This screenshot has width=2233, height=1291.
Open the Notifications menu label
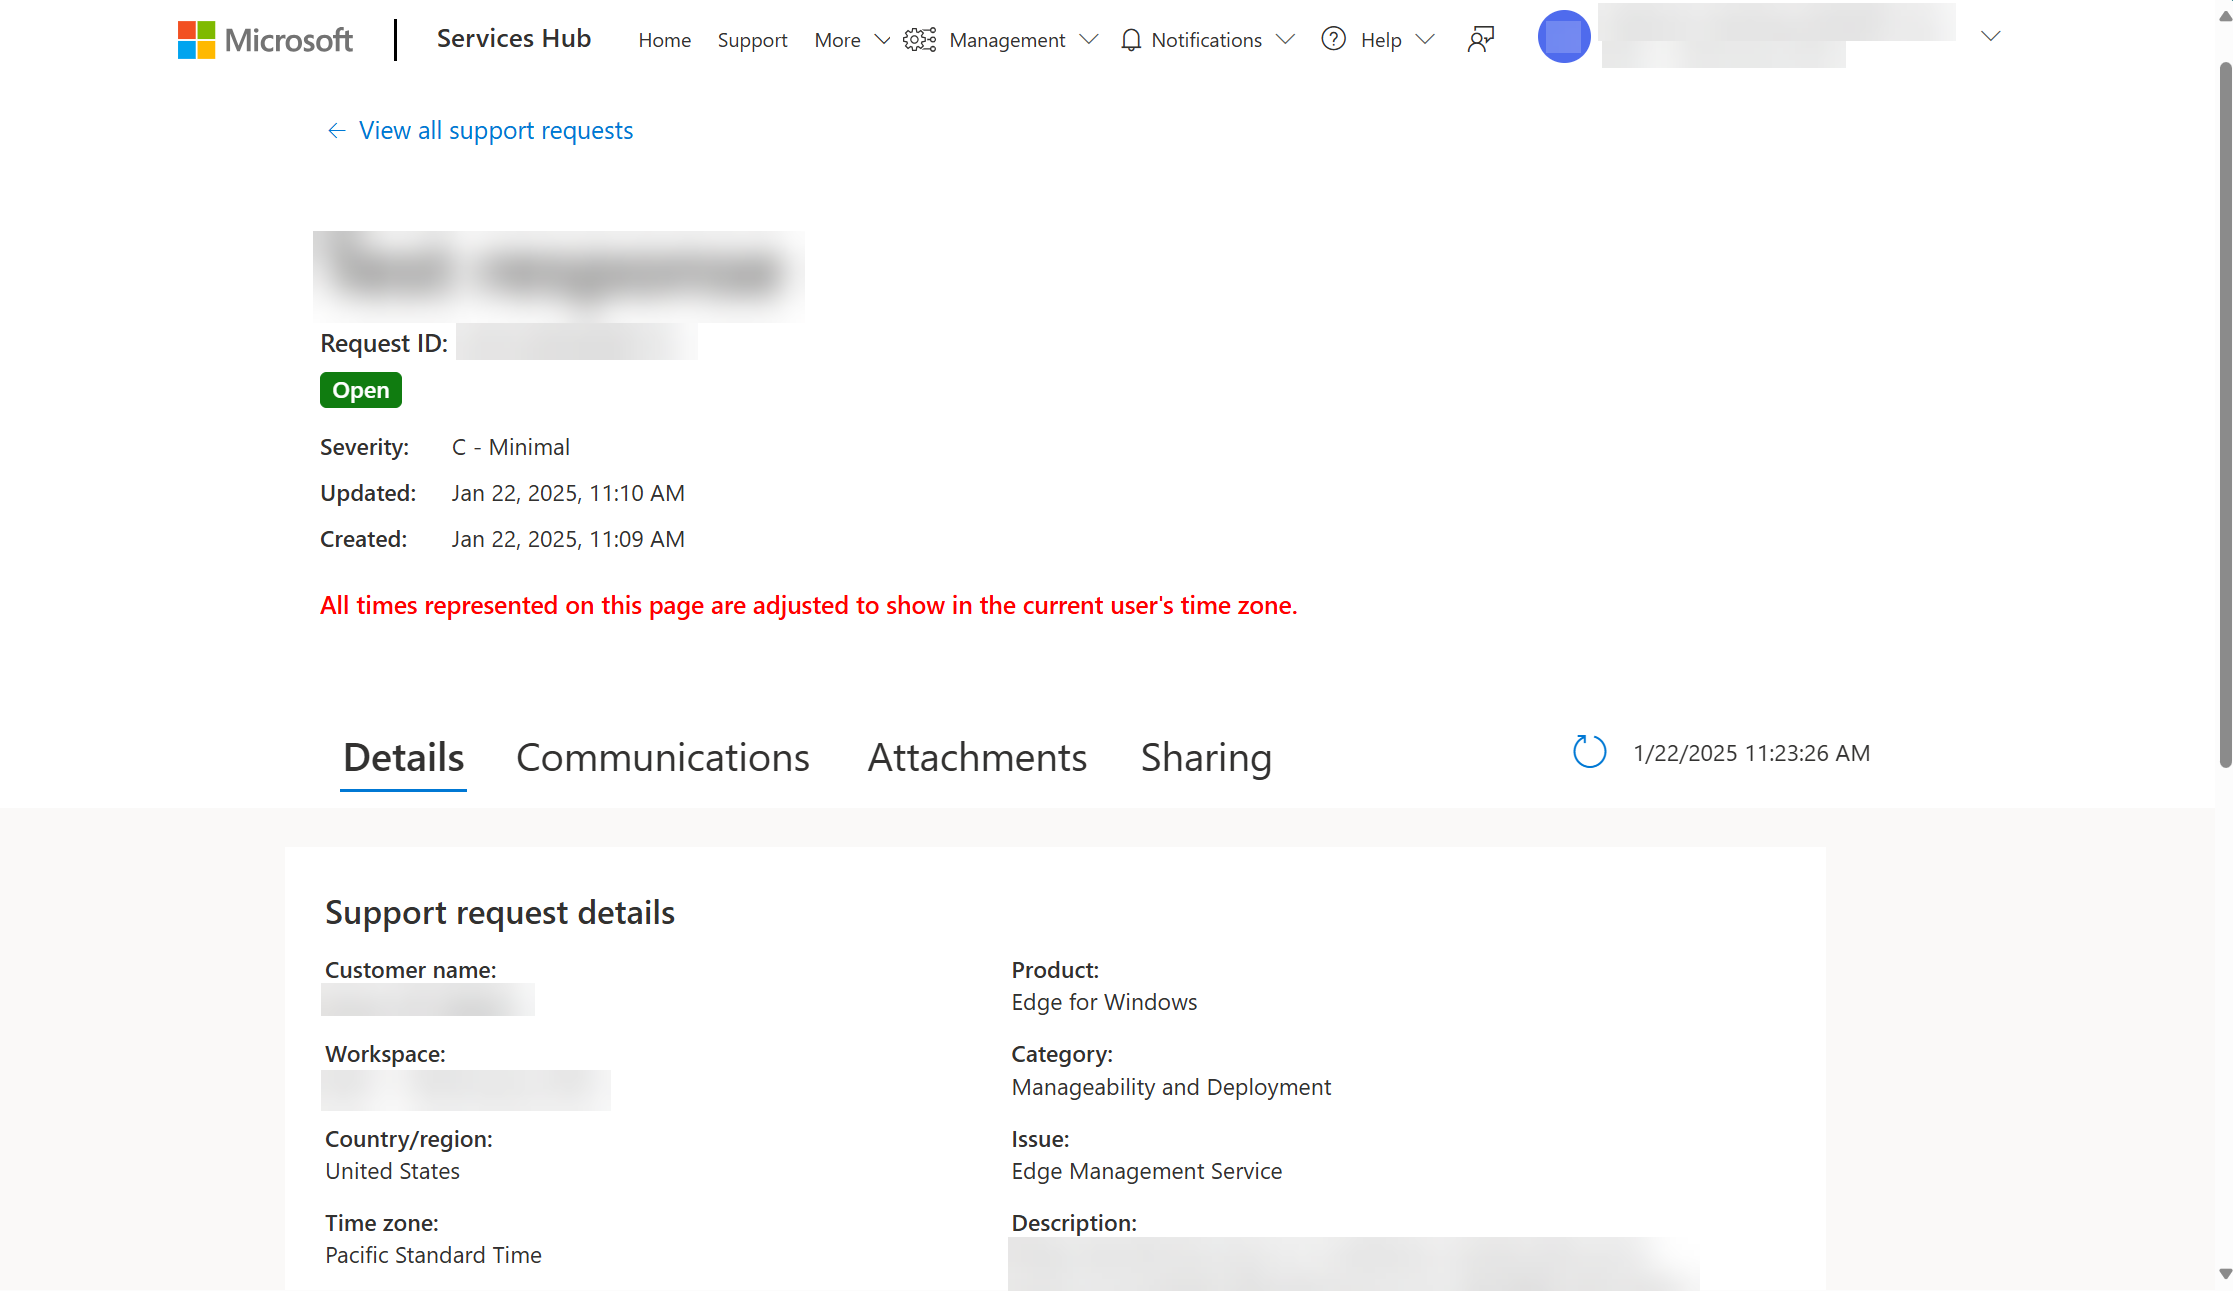(x=1207, y=40)
